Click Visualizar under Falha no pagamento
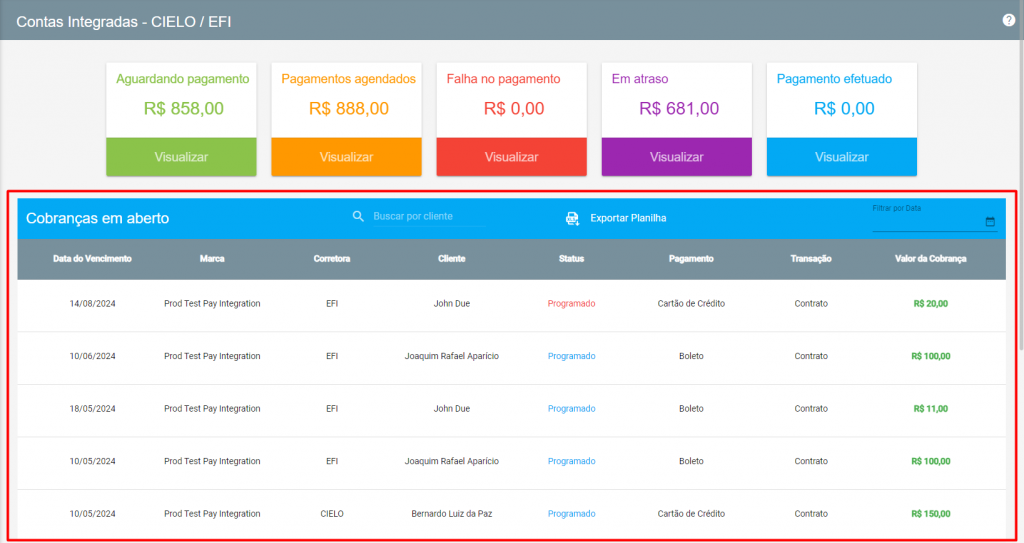 tap(511, 157)
